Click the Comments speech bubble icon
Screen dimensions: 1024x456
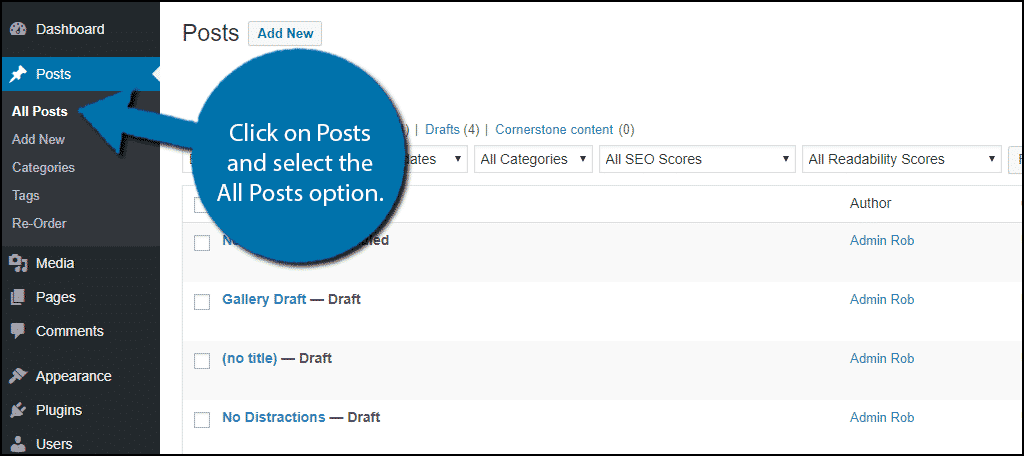pos(18,331)
